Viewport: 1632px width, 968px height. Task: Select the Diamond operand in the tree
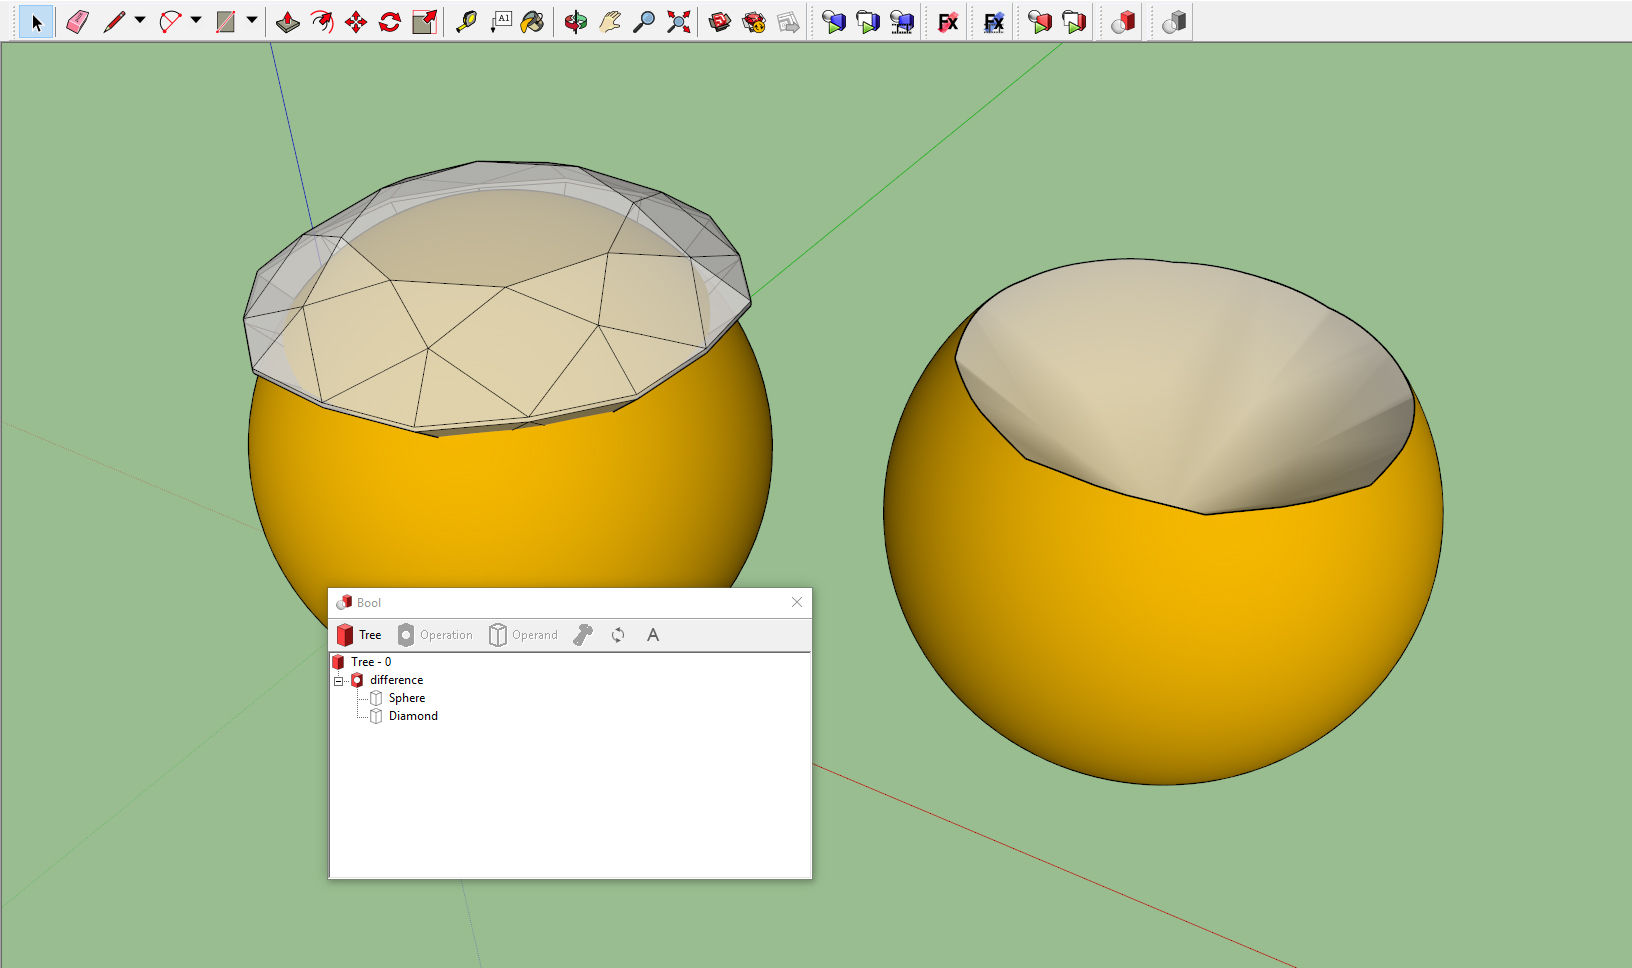[412, 716]
